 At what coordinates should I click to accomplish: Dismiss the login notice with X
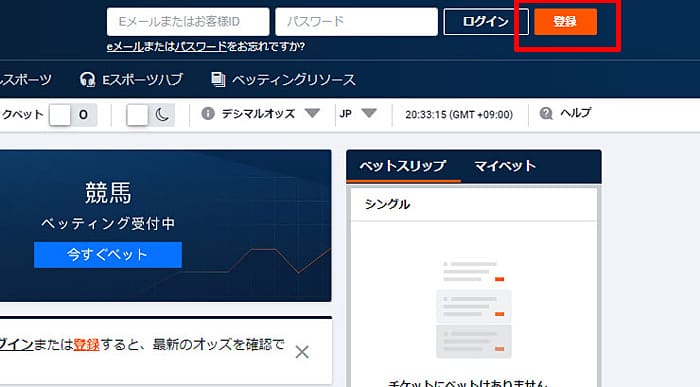tap(302, 352)
